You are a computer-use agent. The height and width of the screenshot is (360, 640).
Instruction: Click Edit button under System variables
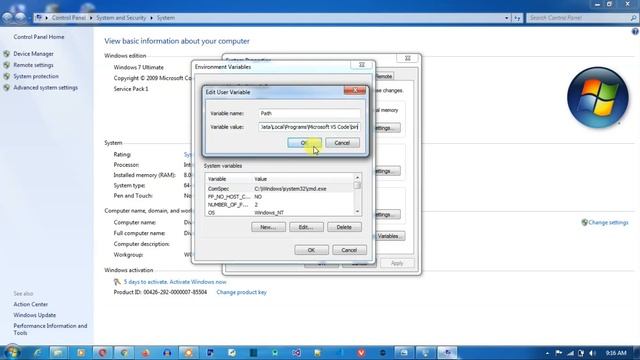coord(306,227)
